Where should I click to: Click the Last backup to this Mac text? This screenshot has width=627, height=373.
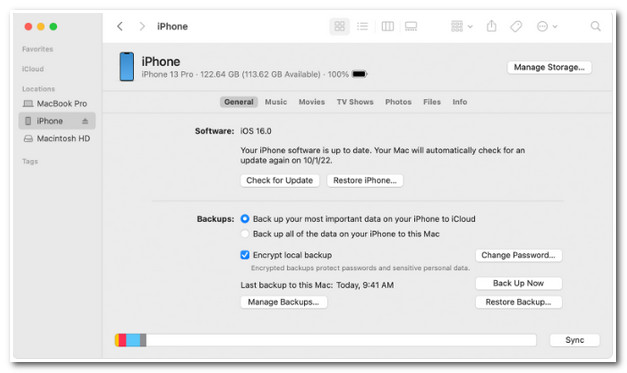[x=317, y=285]
